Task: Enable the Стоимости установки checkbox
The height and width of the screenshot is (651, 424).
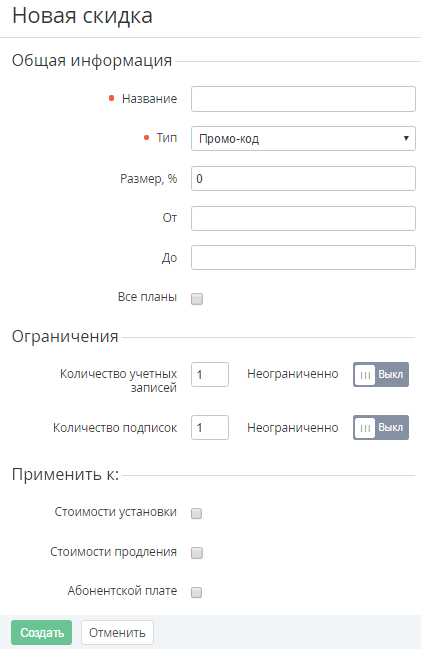Action: pos(196,514)
